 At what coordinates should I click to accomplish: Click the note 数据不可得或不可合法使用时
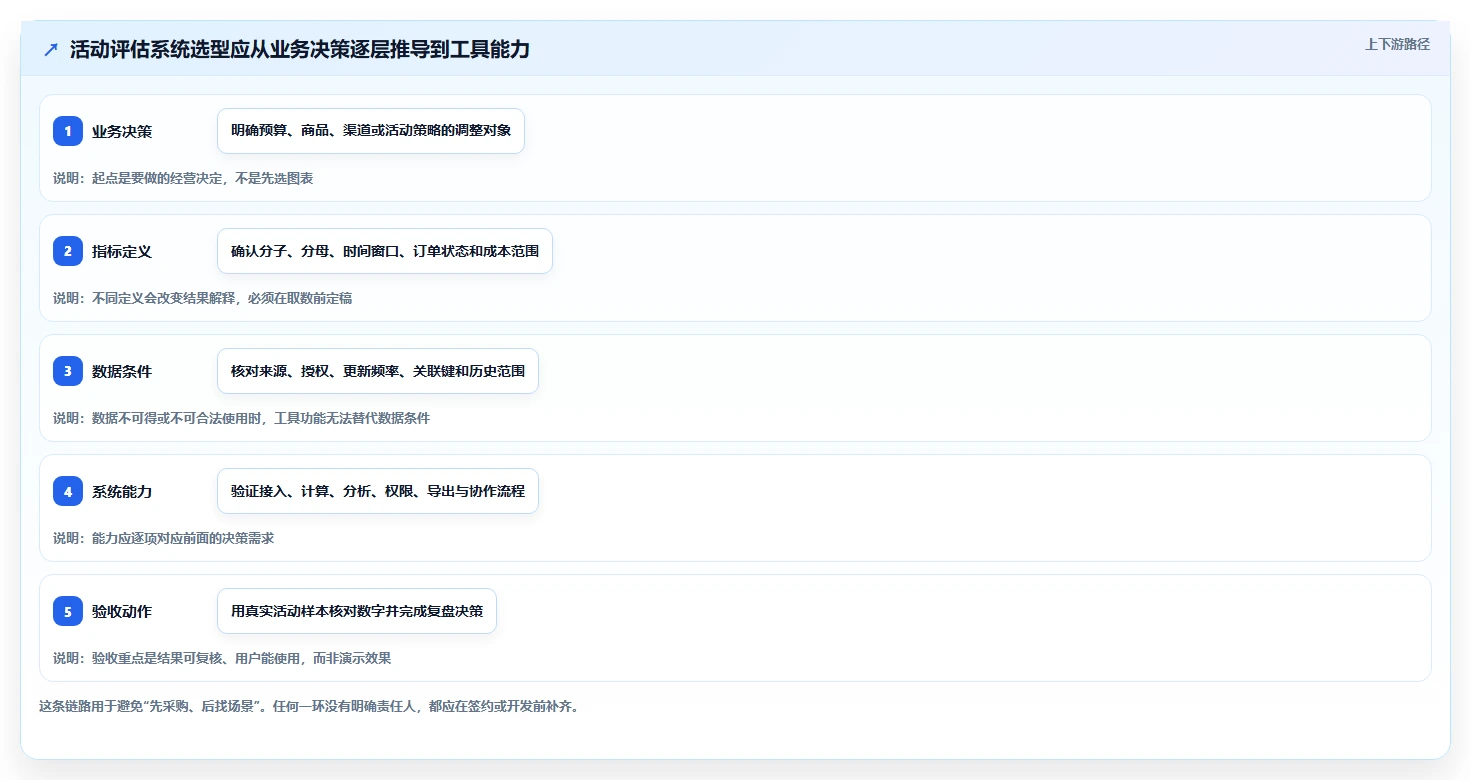click(x=242, y=418)
